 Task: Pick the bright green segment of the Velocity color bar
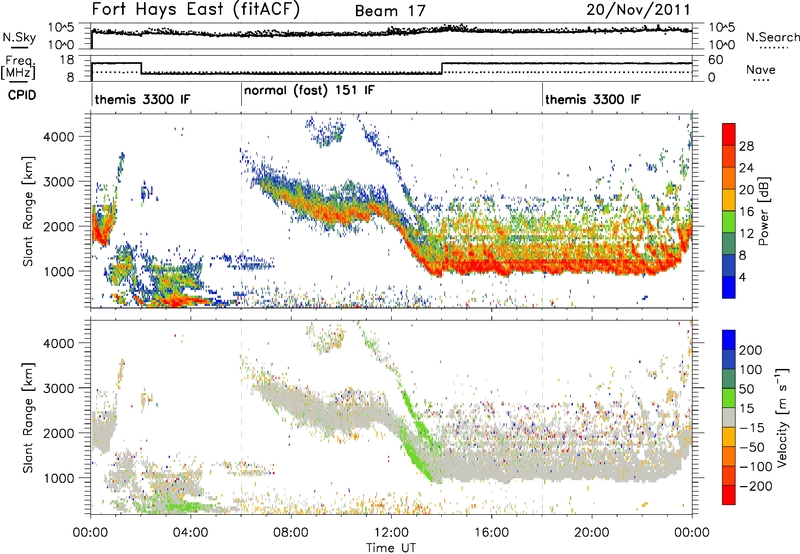click(729, 398)
